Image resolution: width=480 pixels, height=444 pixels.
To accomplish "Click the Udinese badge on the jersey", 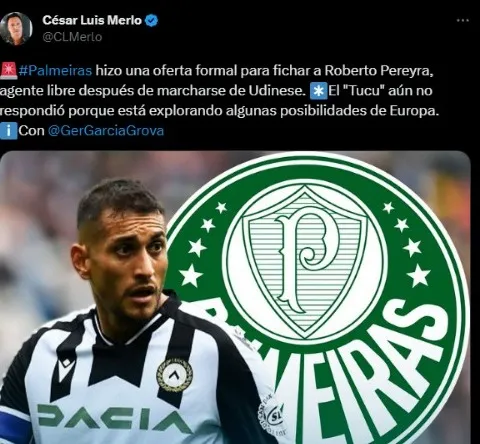I will 174,375.
